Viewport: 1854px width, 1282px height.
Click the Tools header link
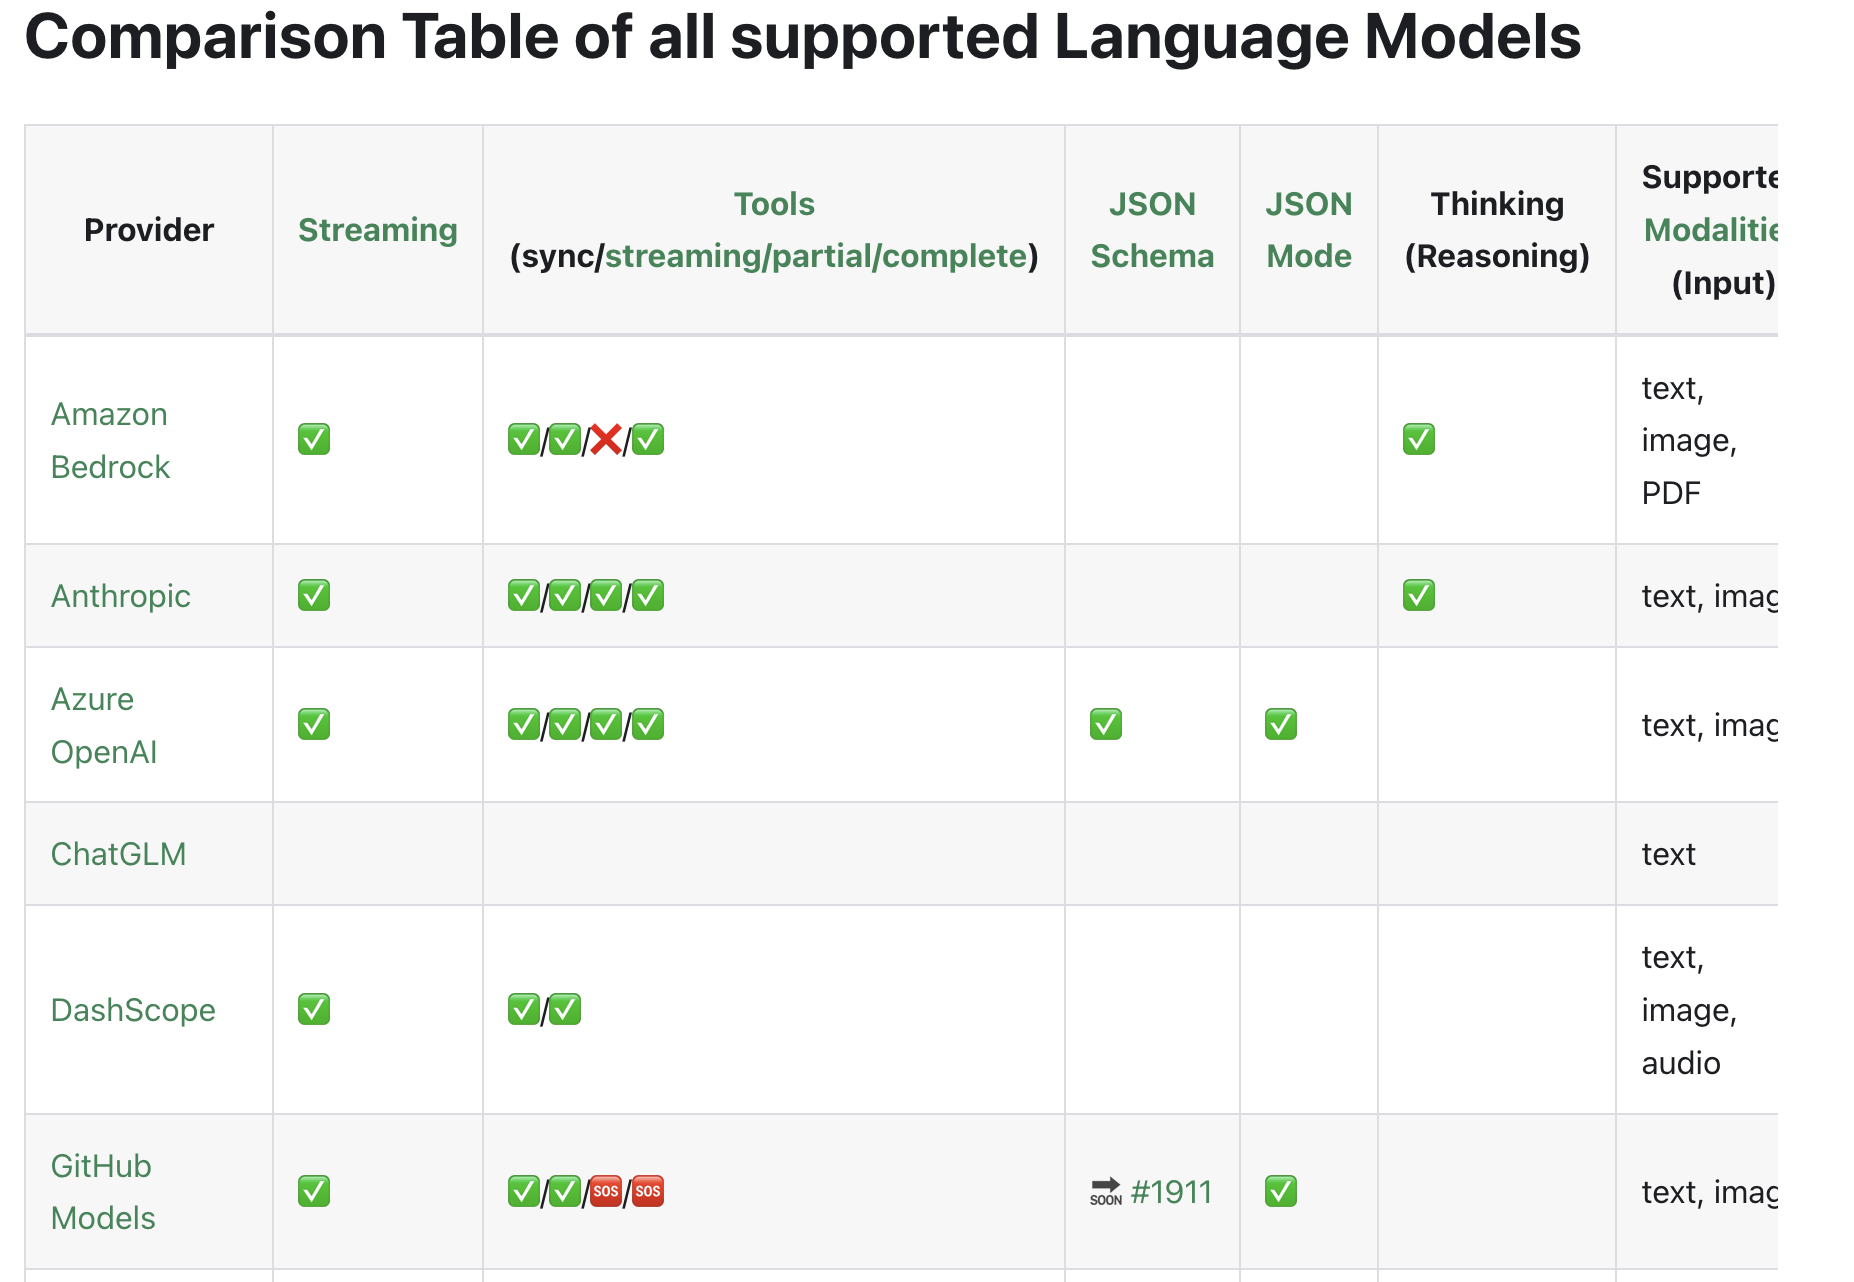(774, 204)
